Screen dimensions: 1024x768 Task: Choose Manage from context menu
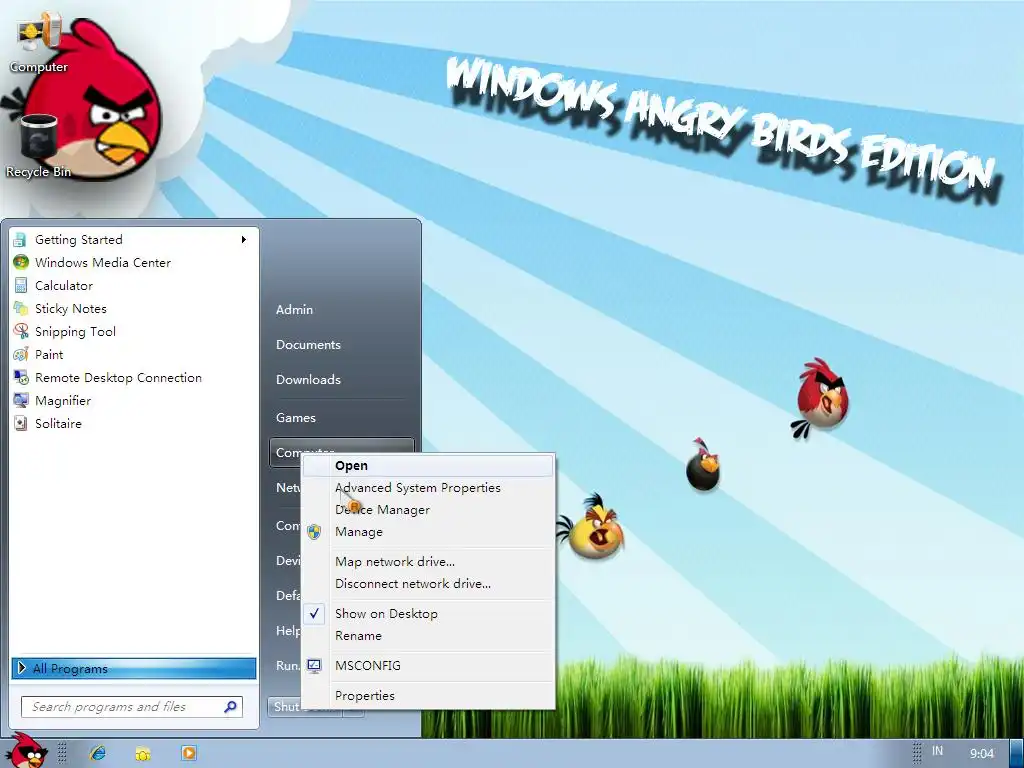coord(428,532)
